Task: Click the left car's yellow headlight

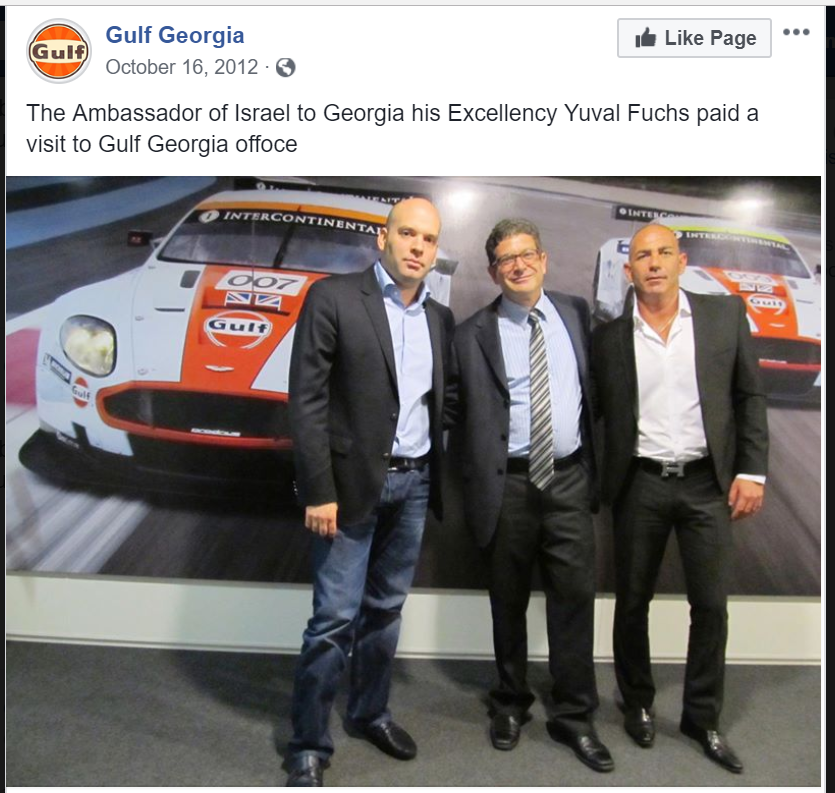Action: tap(88, 345)
